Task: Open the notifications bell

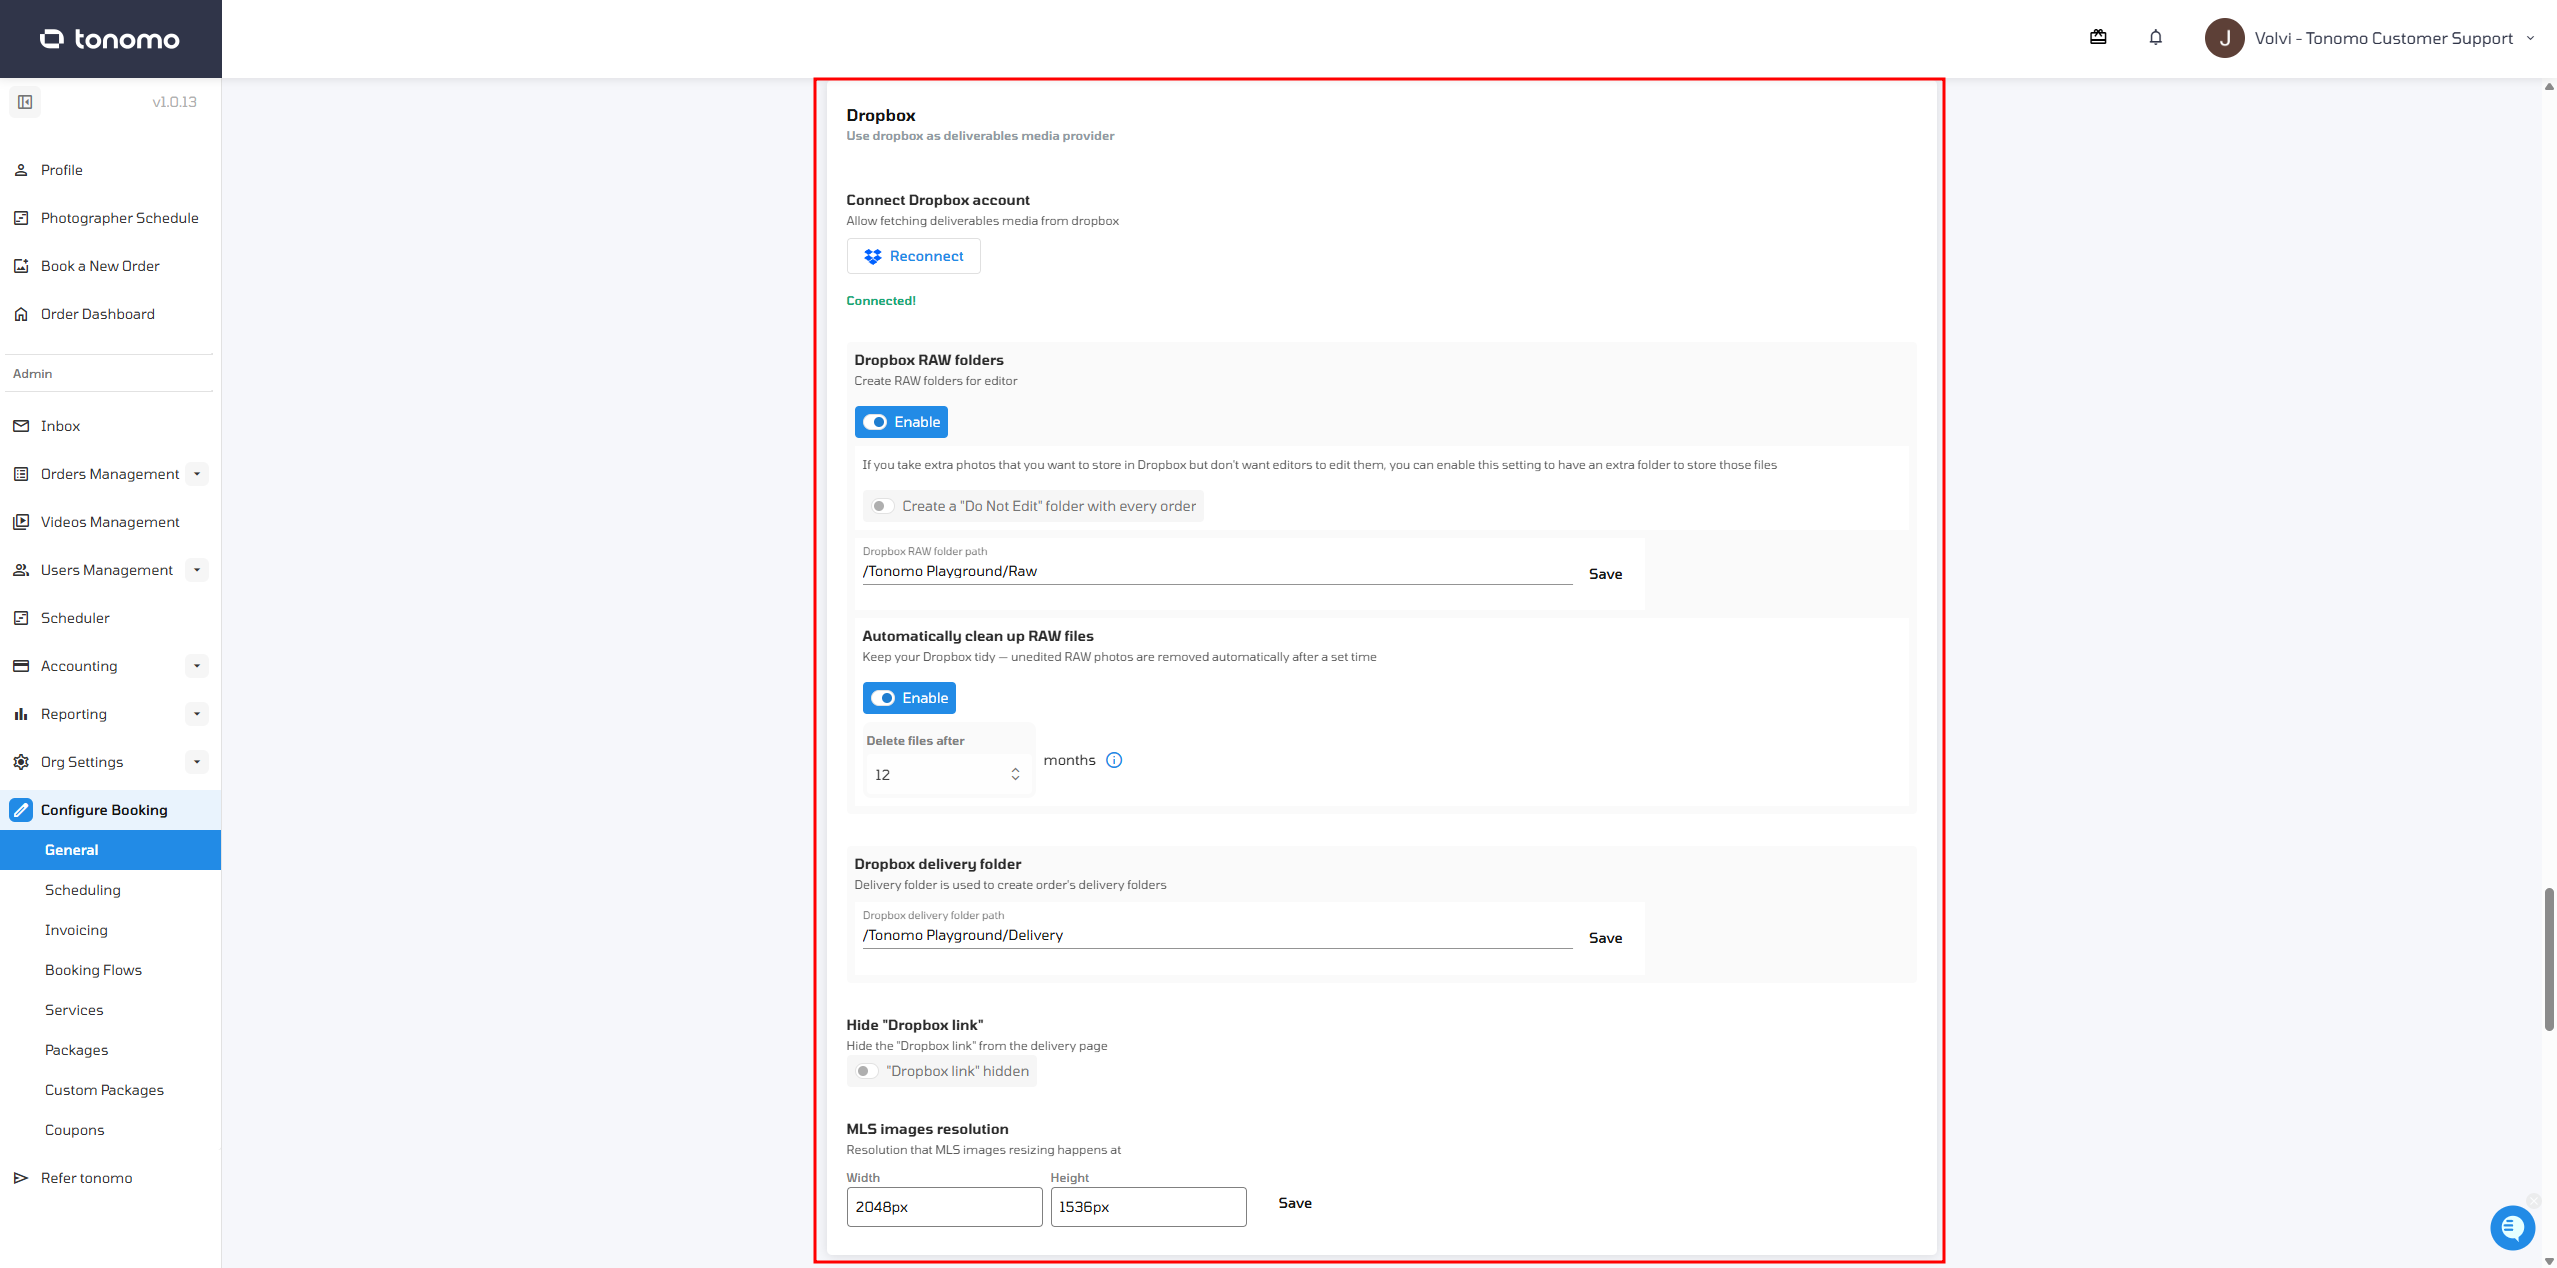Action: click(x=2156, y=38)
